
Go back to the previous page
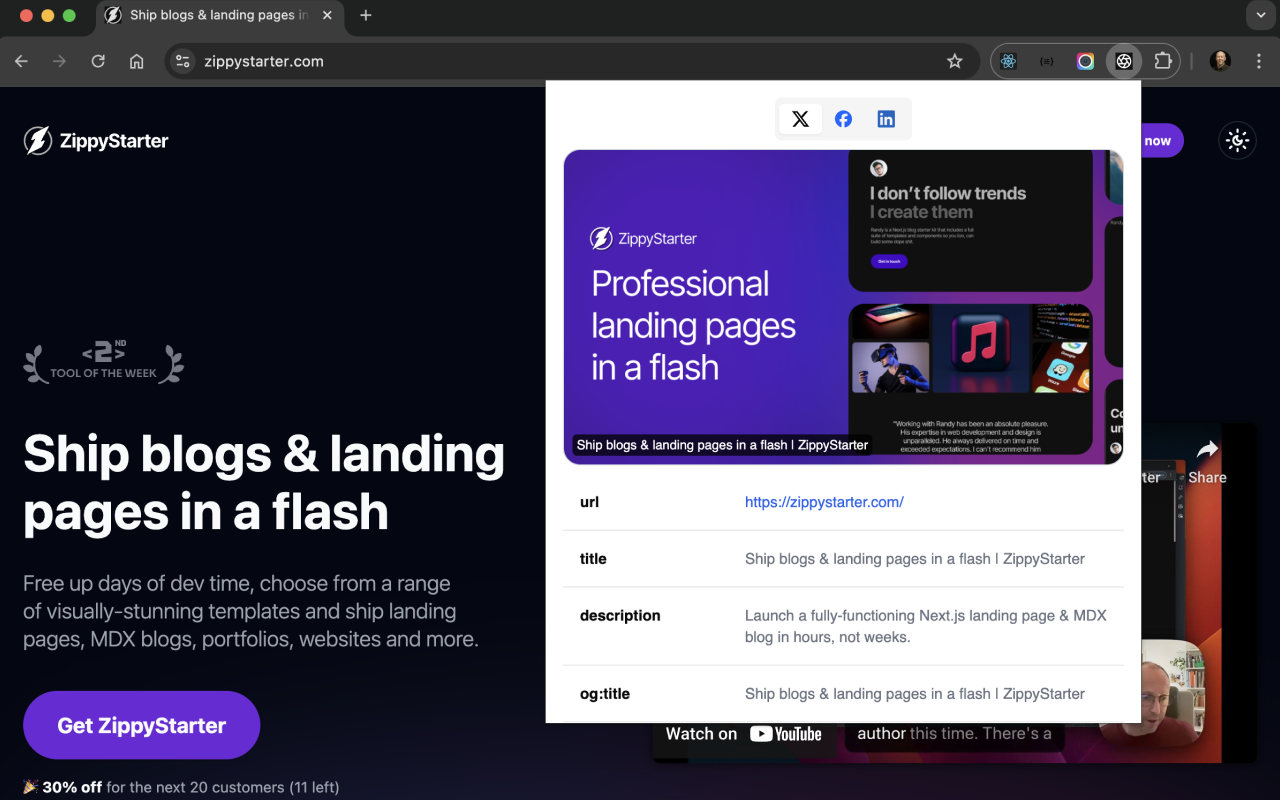[21, 62]
